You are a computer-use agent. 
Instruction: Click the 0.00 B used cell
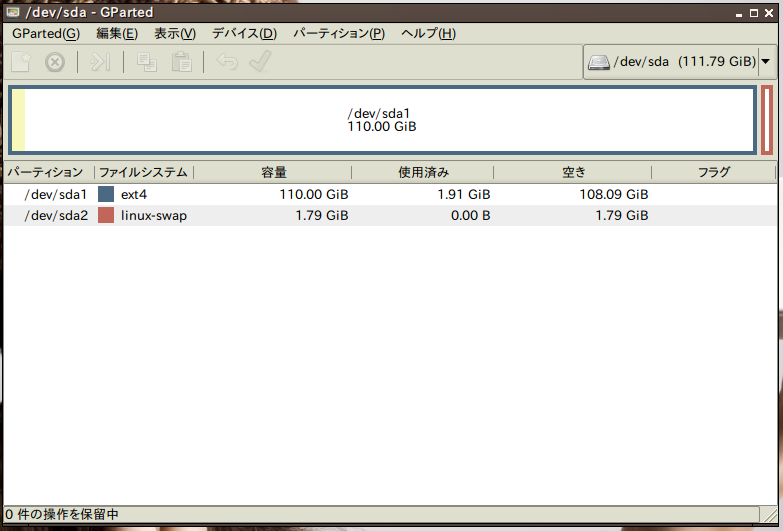pyautogui.click(x=470, y=216)
